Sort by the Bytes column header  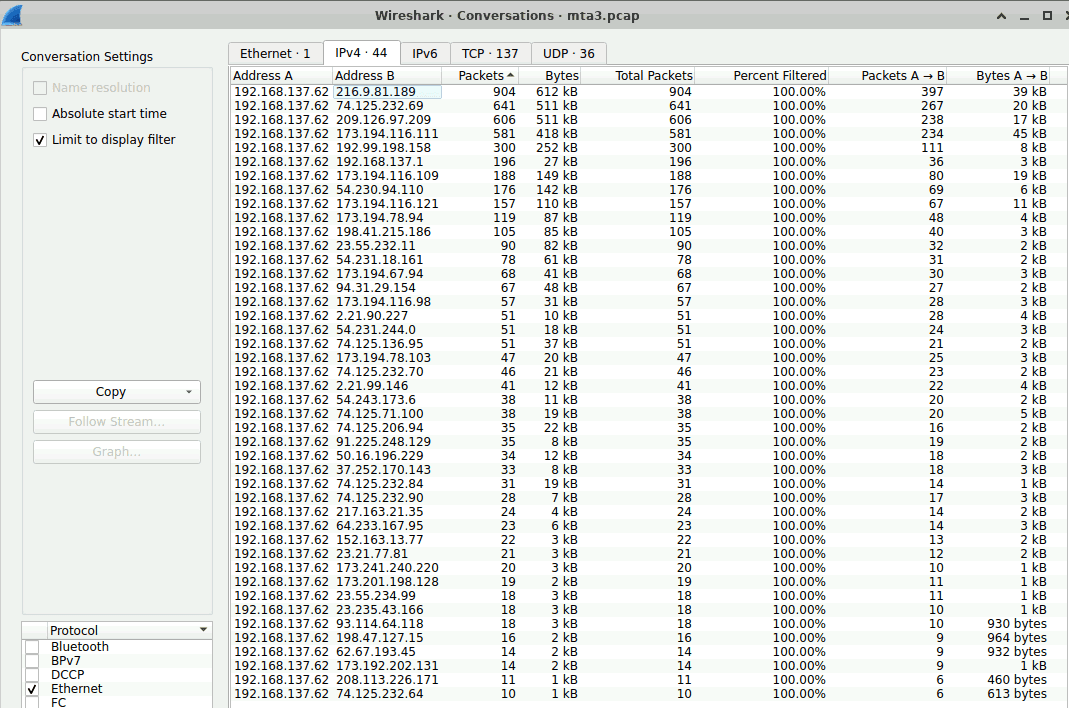pyautogui.click(x=562, y=75)
